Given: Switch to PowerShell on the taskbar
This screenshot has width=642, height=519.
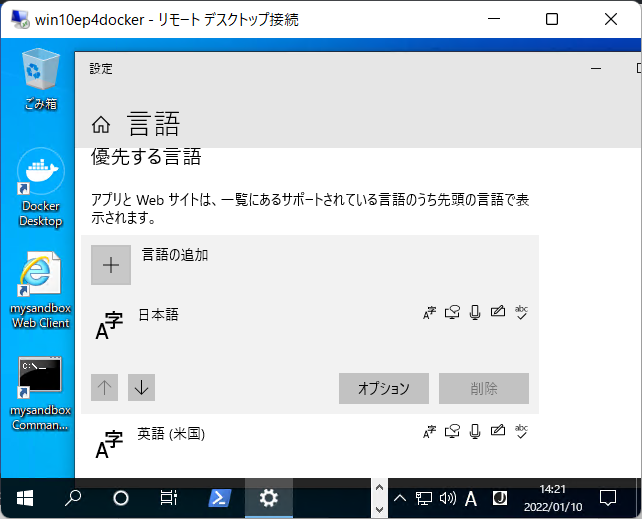Looking at the screenshot, I should (x=220, y=498).
